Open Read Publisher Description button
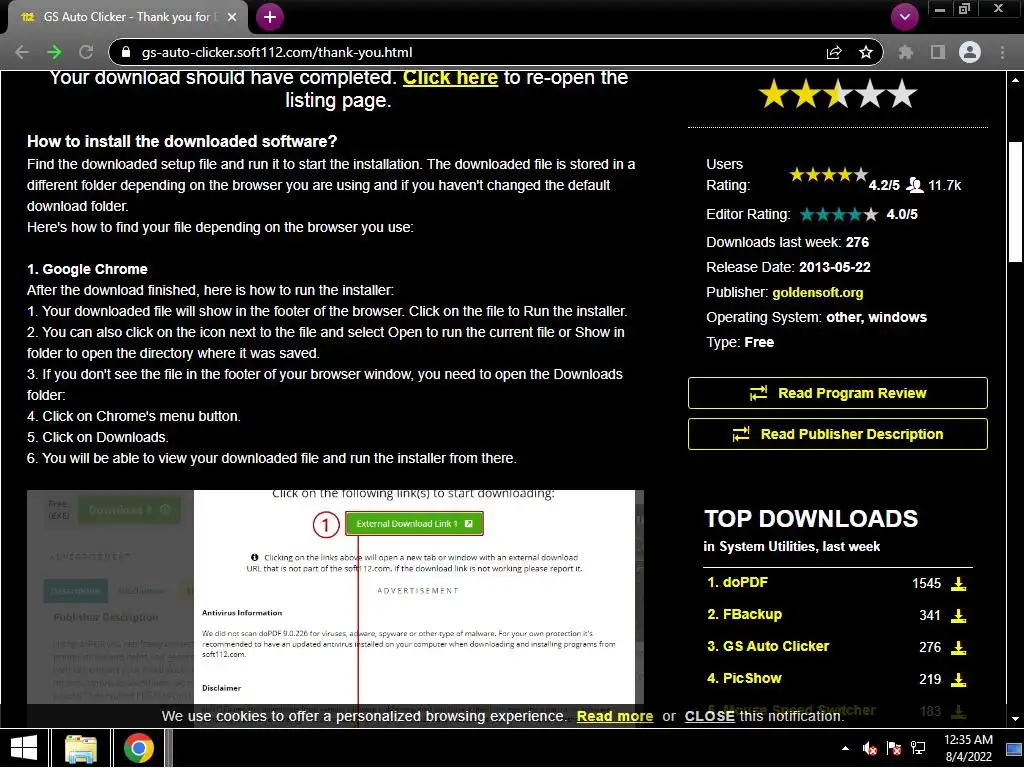This screenshot has height=768, width=1024. point(837,434)
